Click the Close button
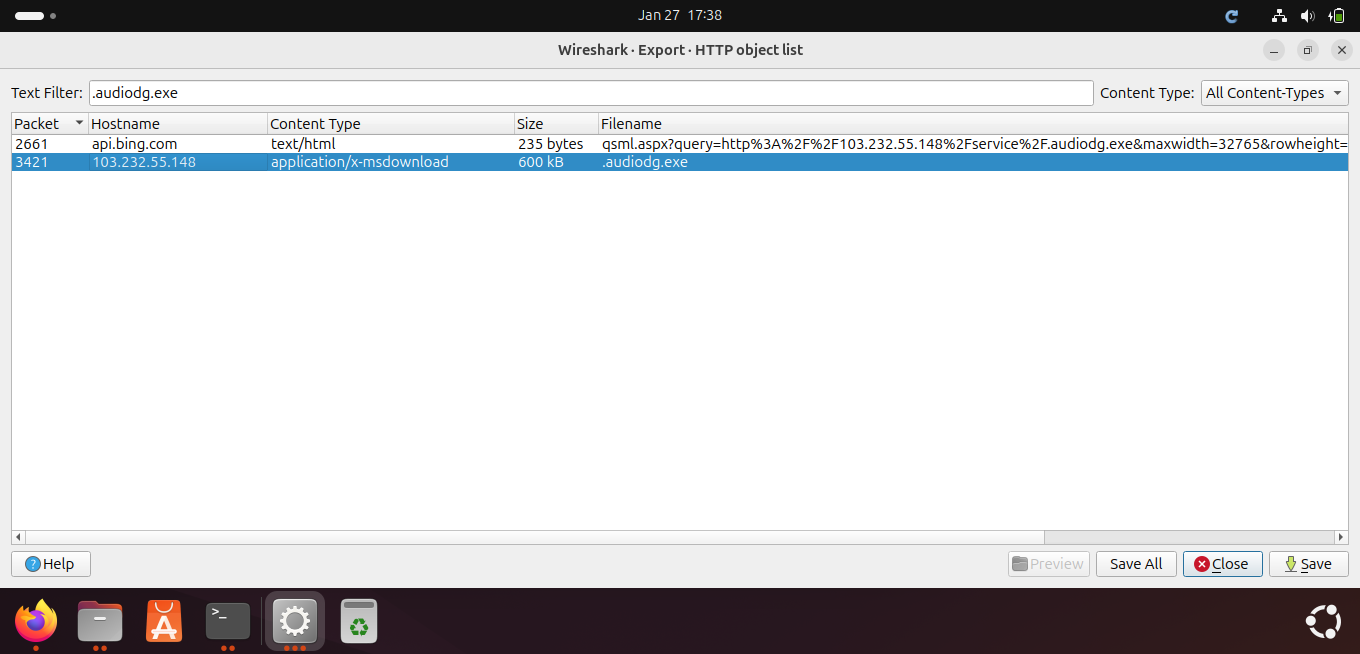The height and width of the screenshot is (654, 1360). click(x=1222, y=564)
